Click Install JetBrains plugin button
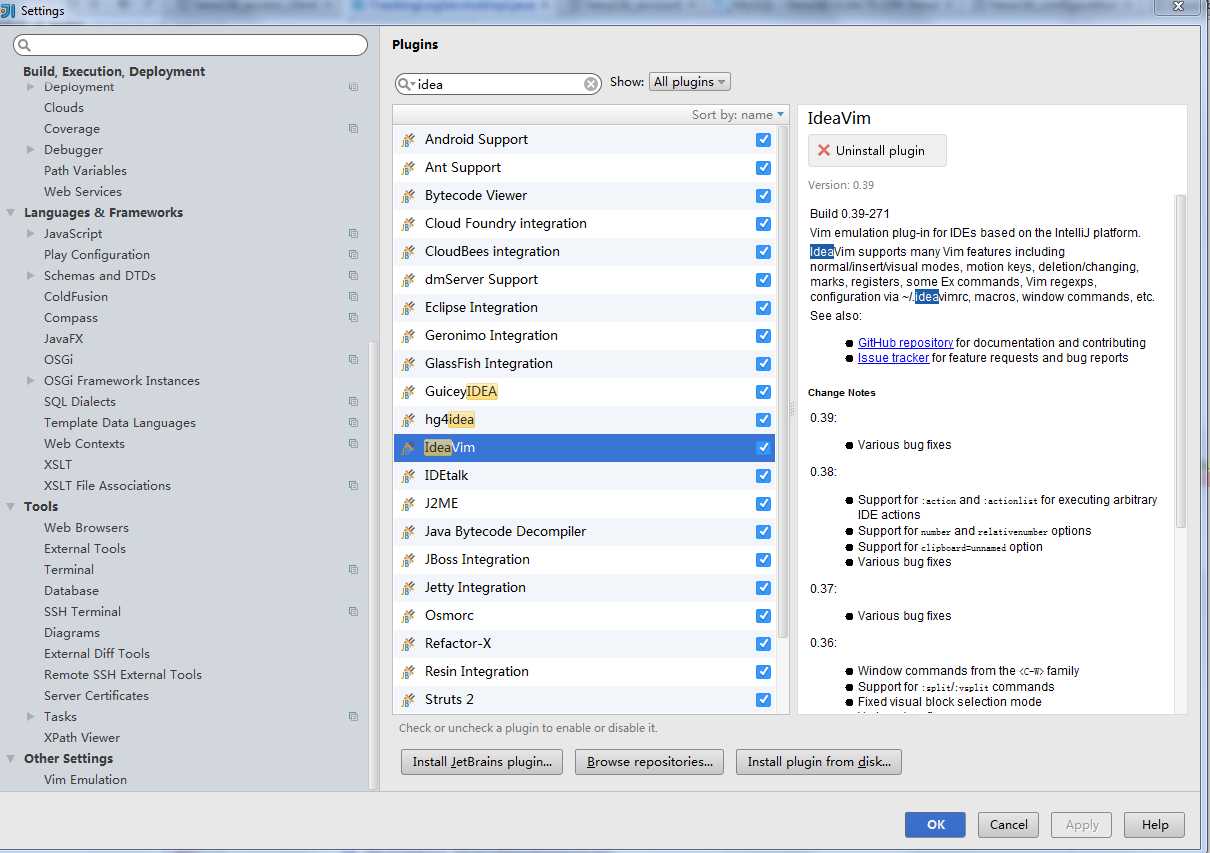This screenshot has height=853, width=1210. (x=482, y=762)
